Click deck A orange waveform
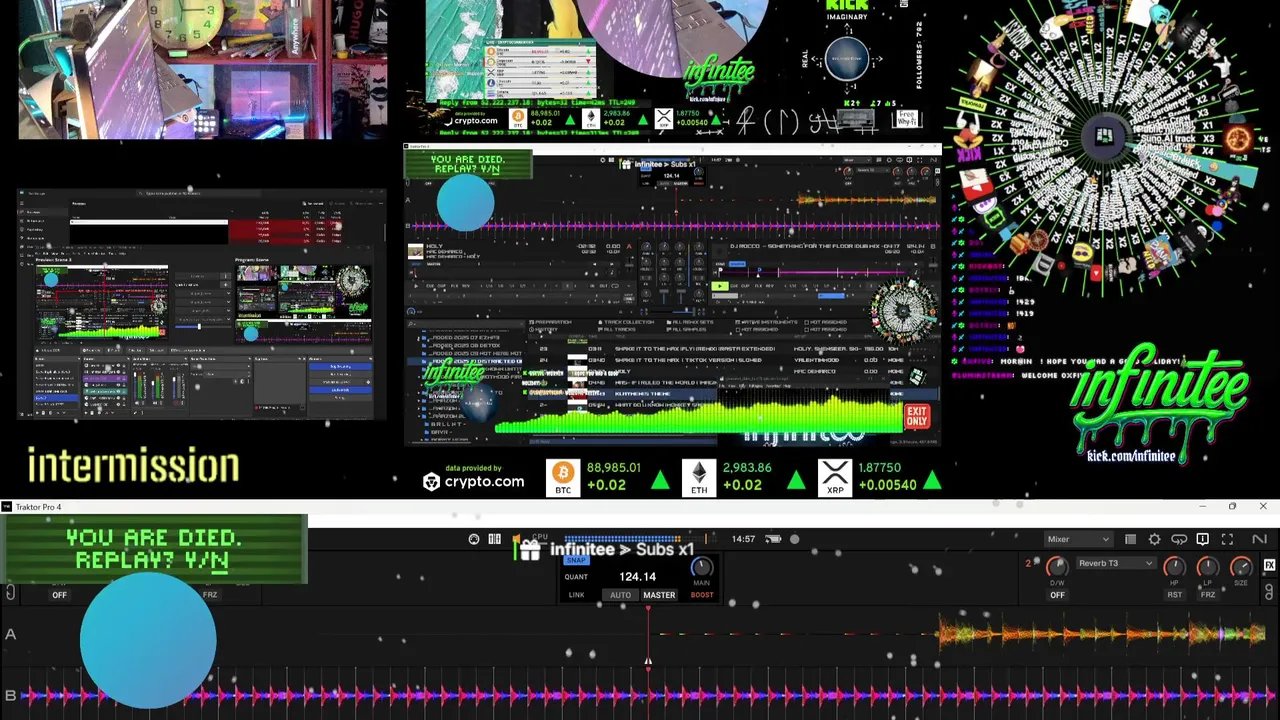 (x=1100, y=634)
